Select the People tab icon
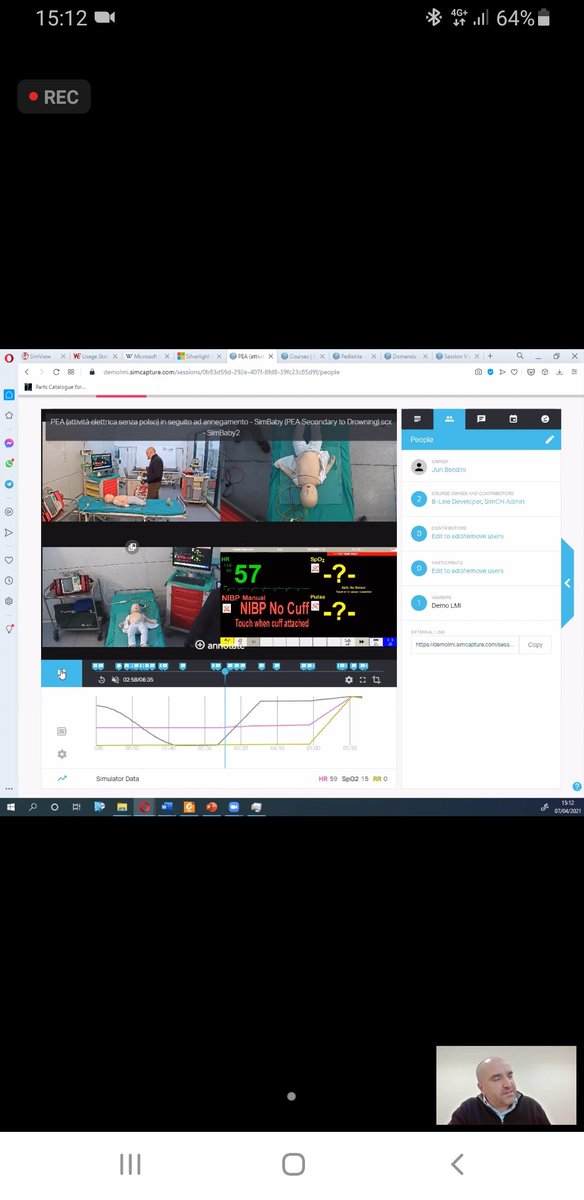 (449, 419)
